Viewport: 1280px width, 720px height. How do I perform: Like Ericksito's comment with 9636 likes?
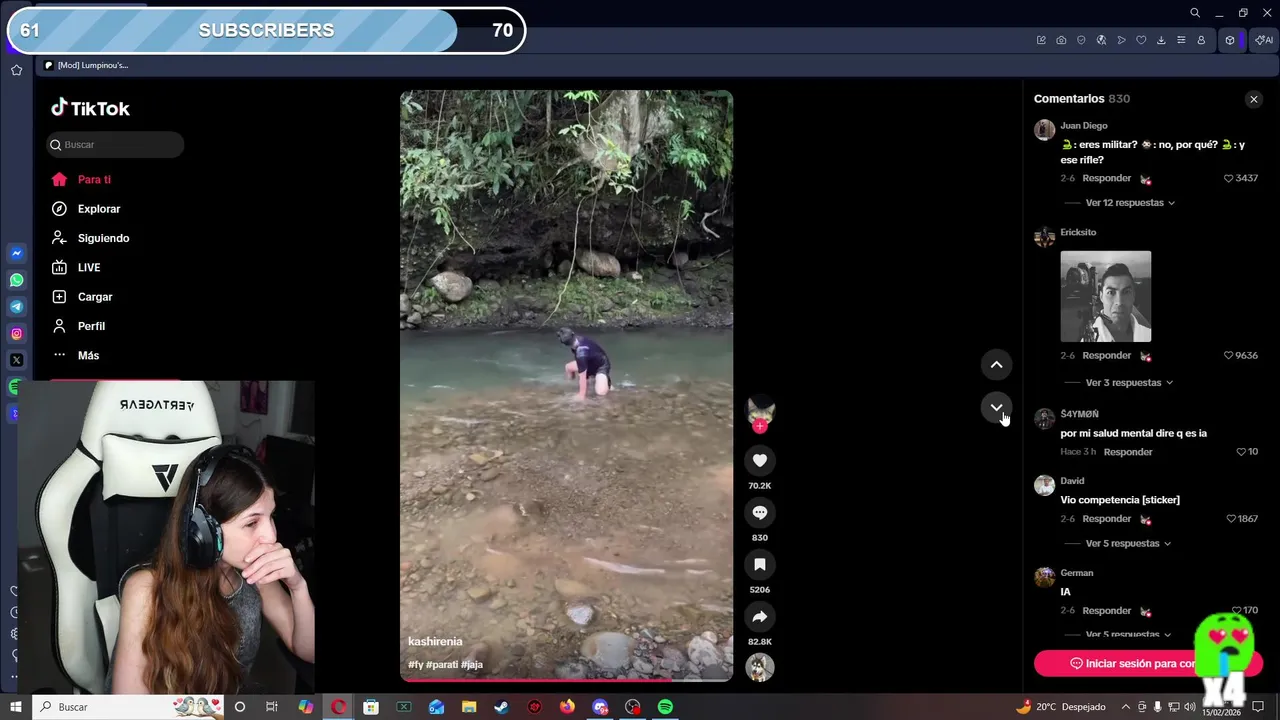pyautogui.click(x=1229, y=356)
